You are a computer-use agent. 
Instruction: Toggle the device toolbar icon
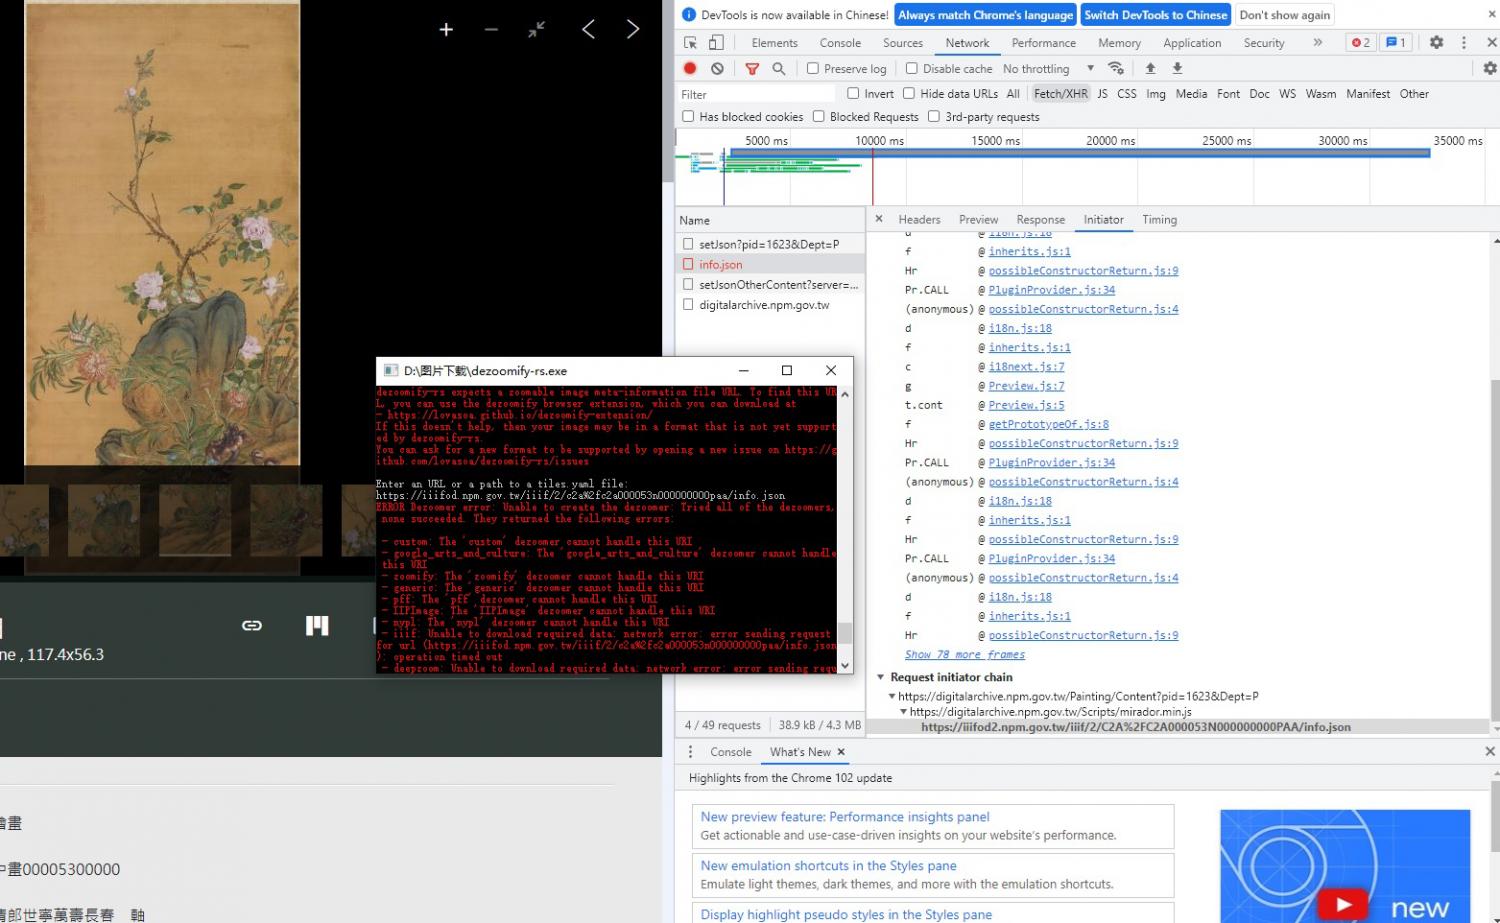[716, 43]
